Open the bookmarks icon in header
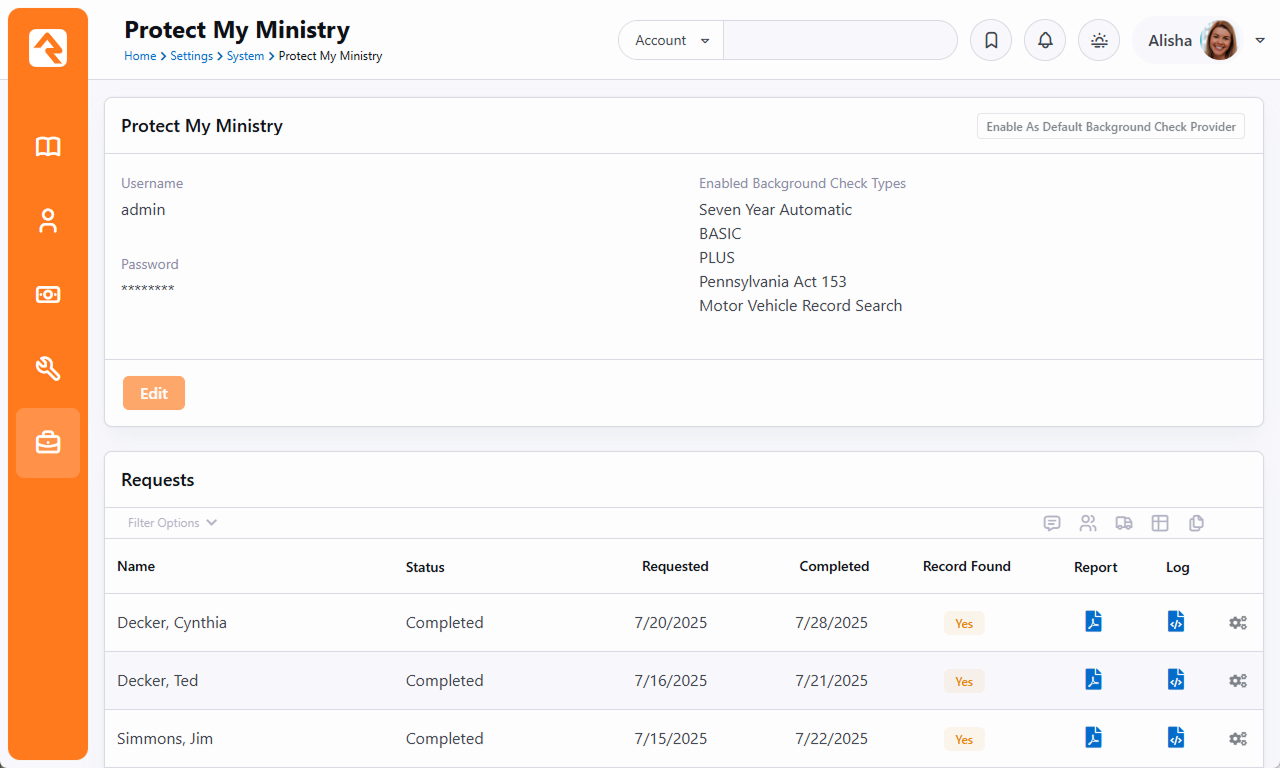Viewport: 1280px width, 768px height. 991,41
